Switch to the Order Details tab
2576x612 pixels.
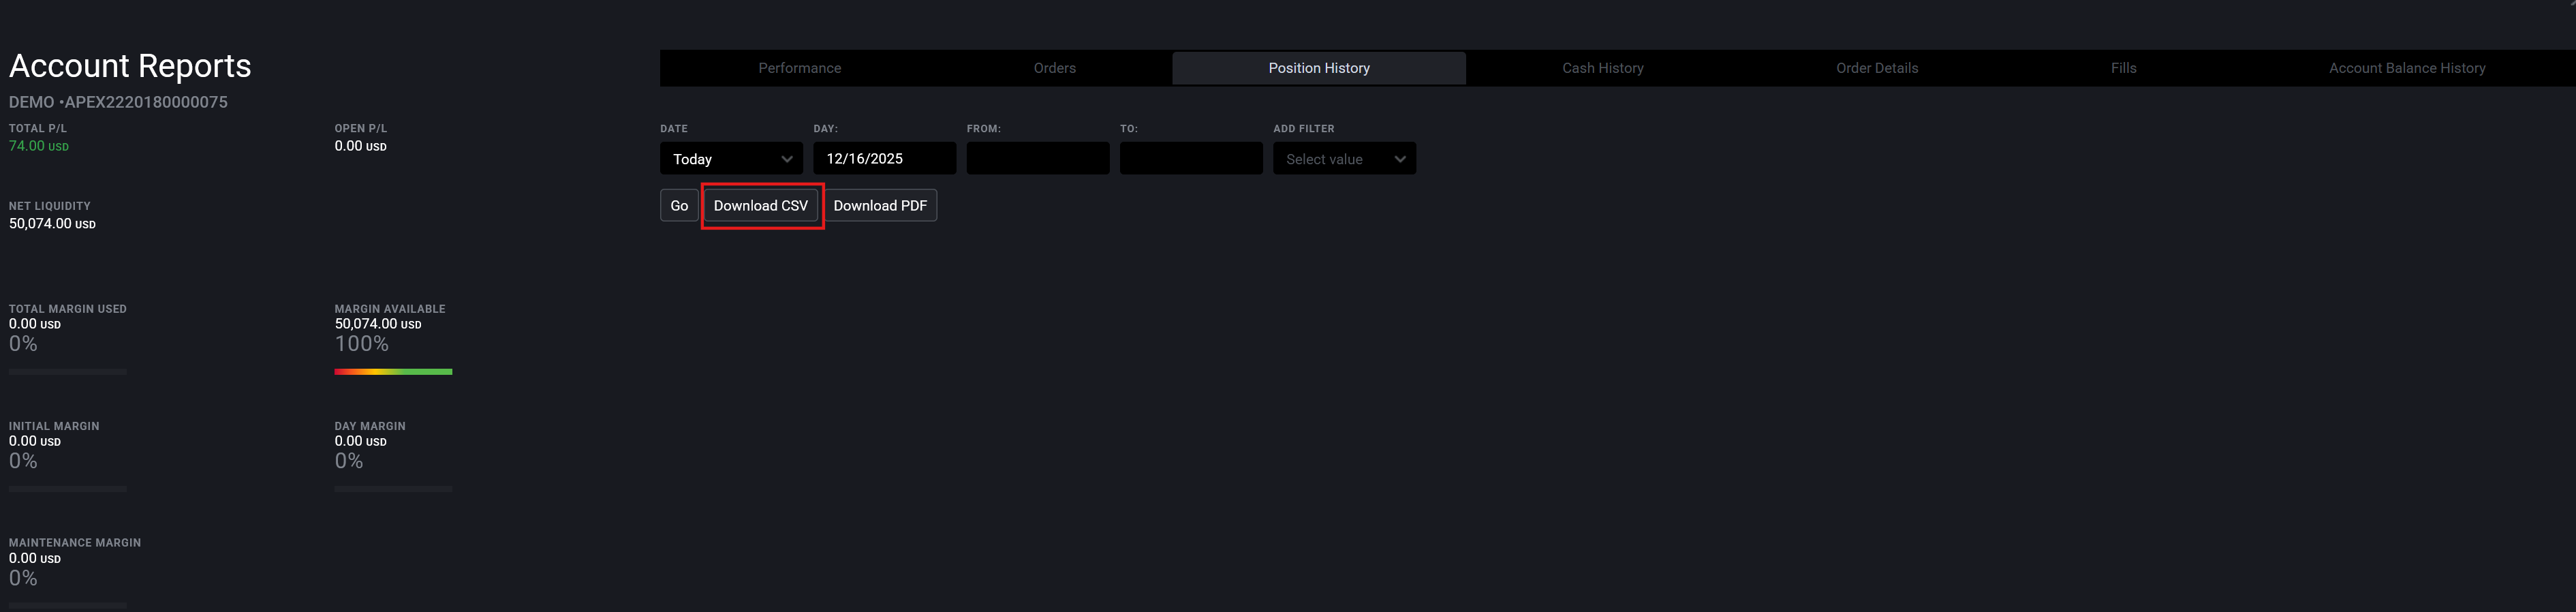[1877, 68]
